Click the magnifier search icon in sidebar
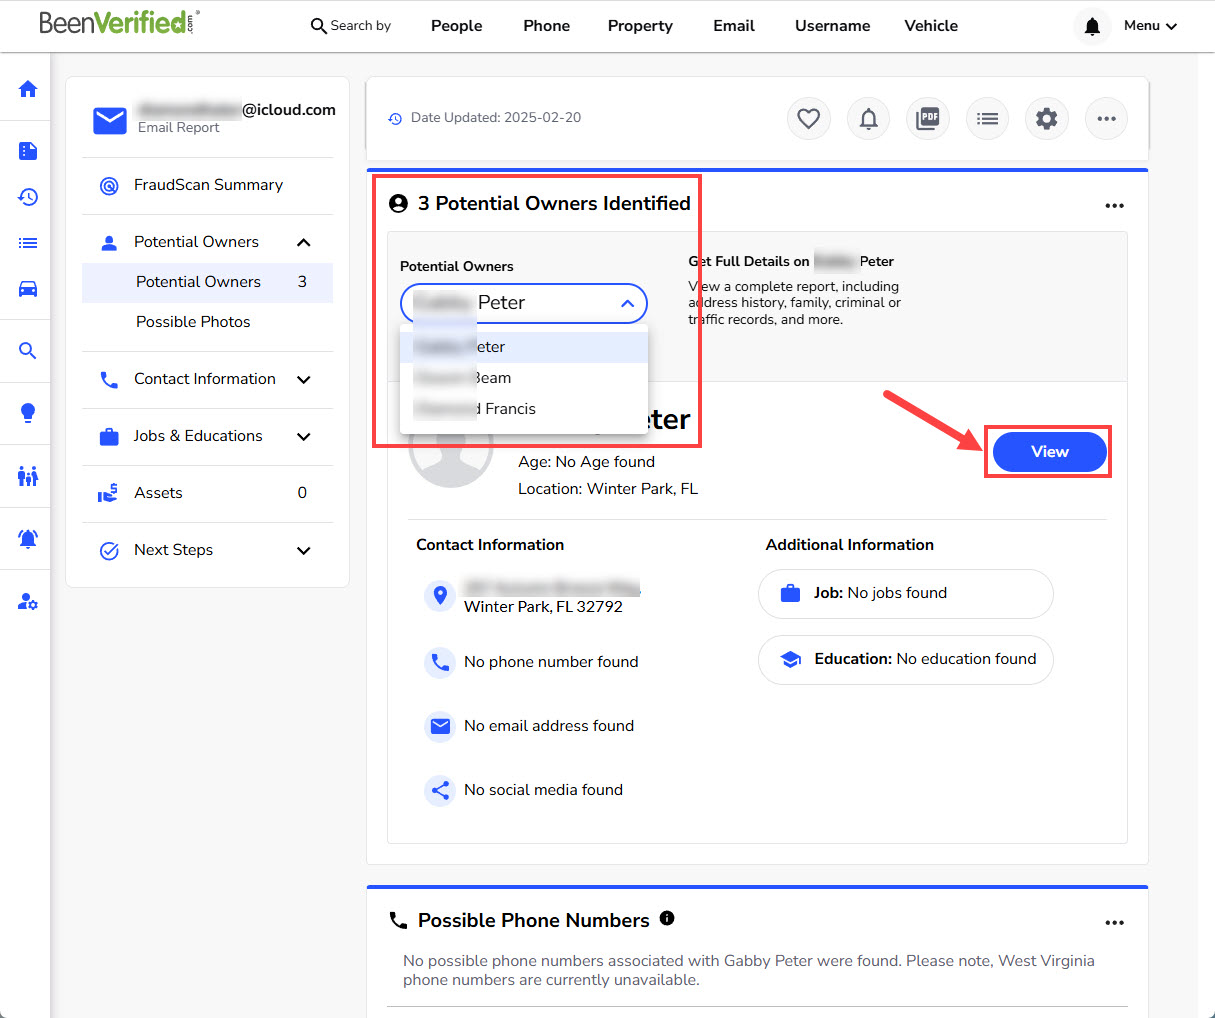Image resolution: width=1215 pixels, height=1018 pixels. click(28, 351)
